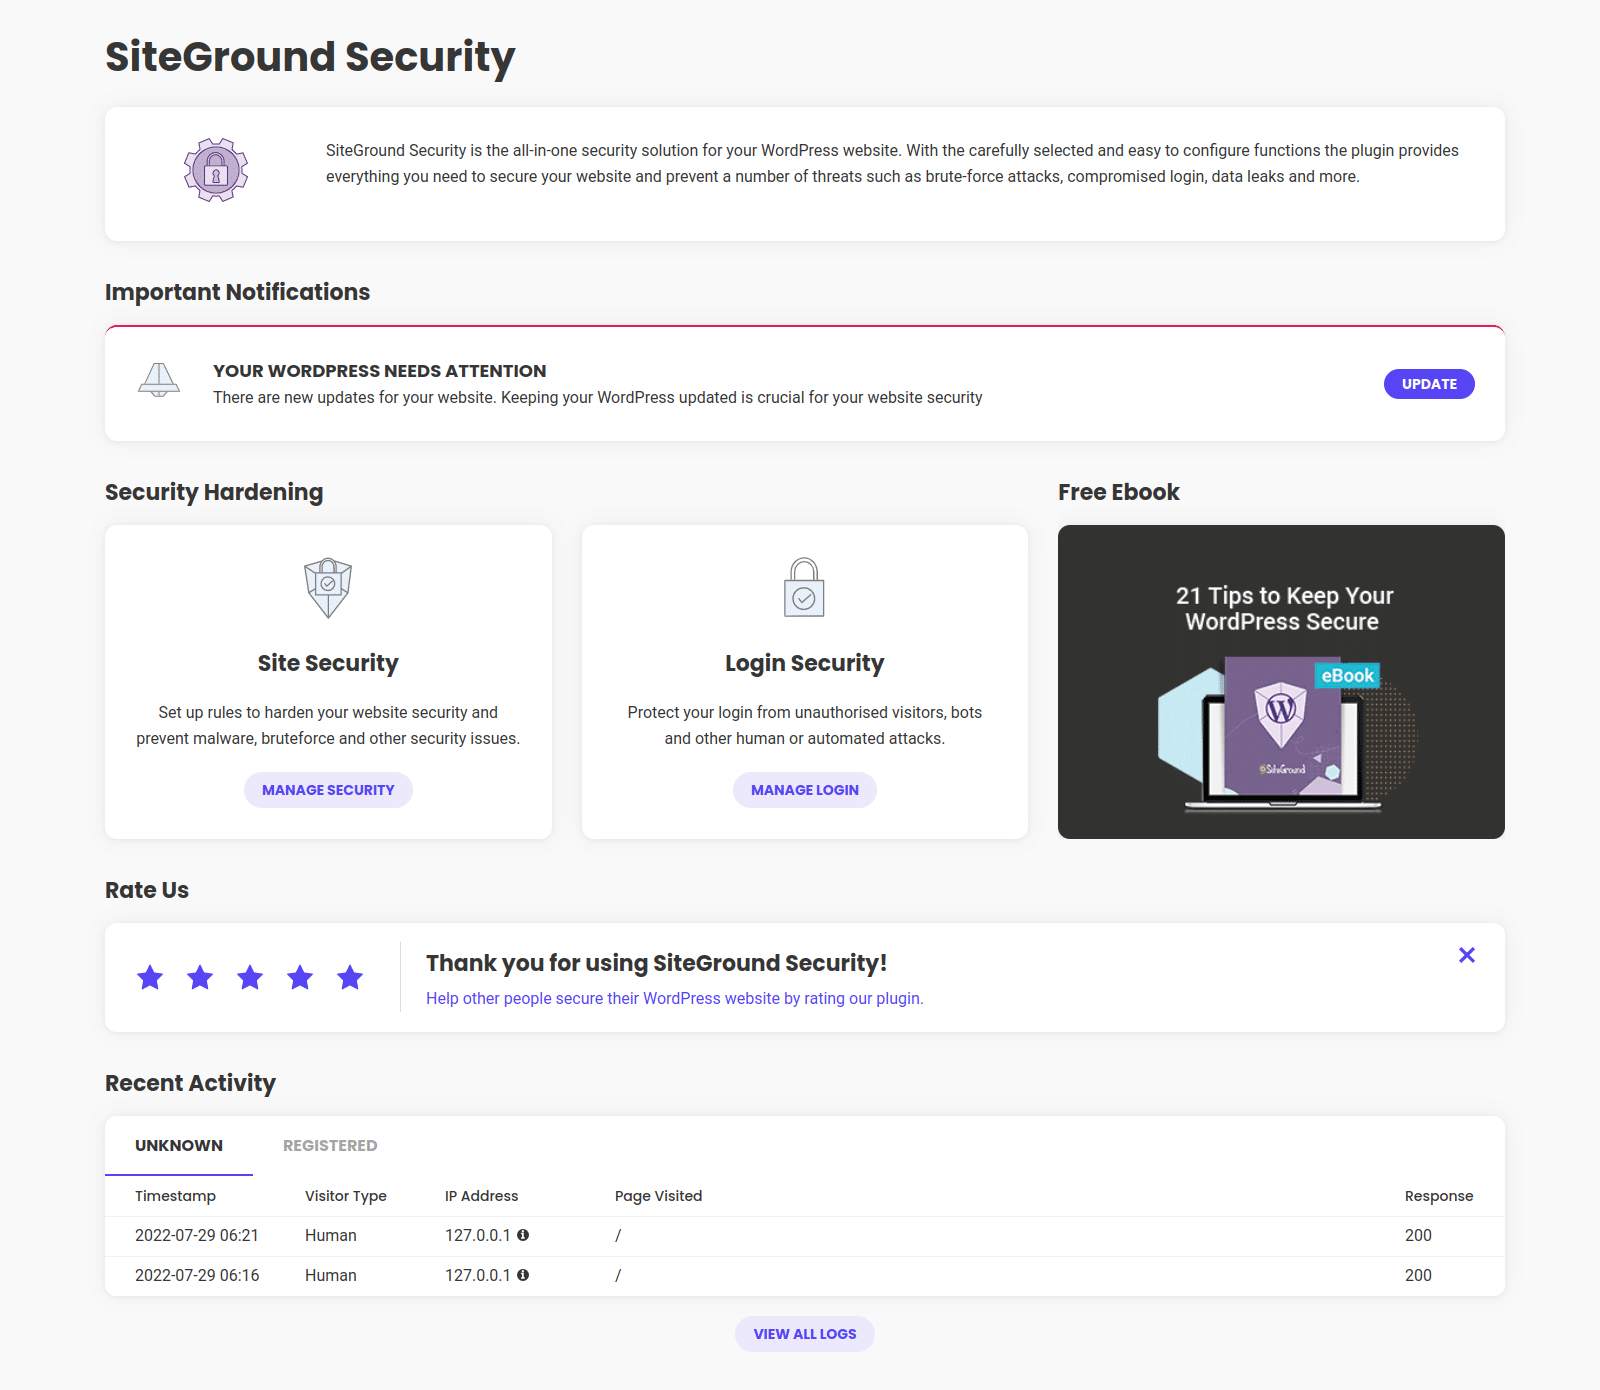This screenshot has height=1390, width=1600.
Task: Rate with the fifth star
Action: click(x=350, y=977)
